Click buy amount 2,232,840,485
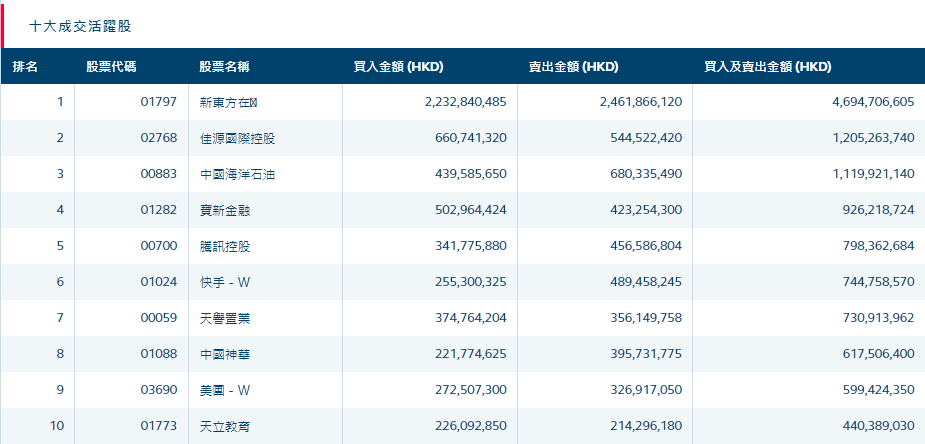 (465, 102)
